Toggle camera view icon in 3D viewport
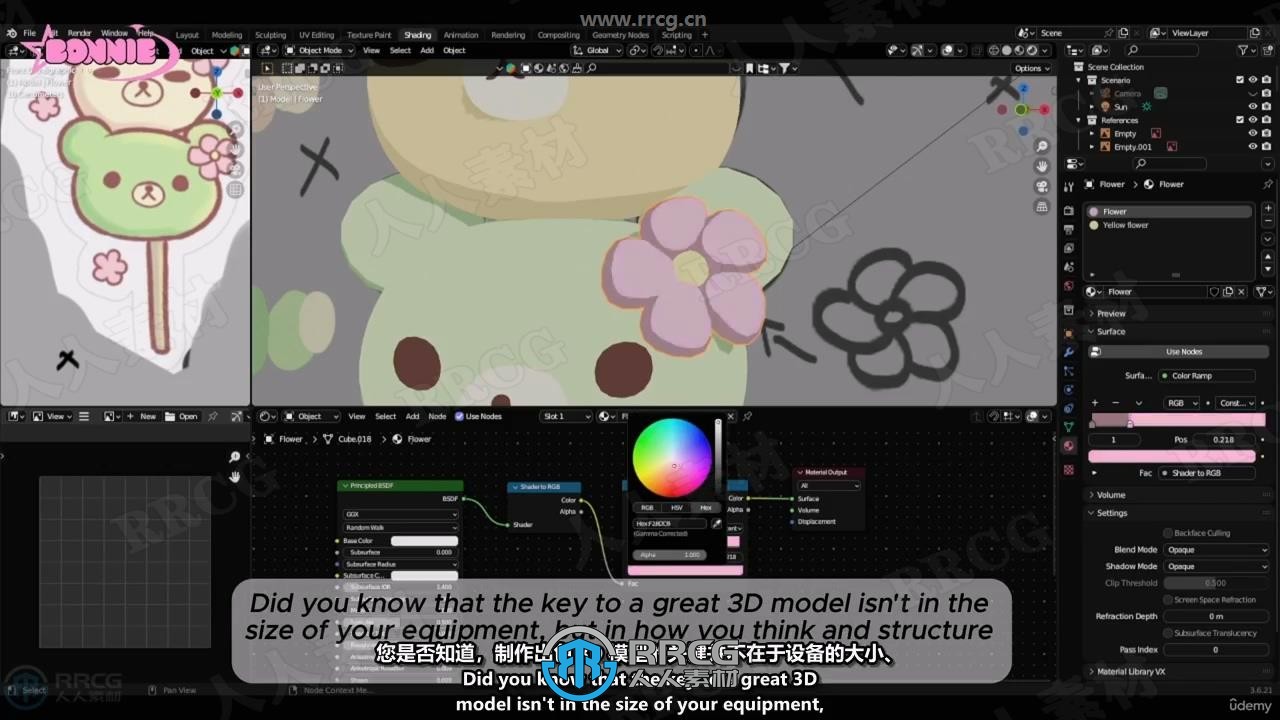 [x=1042, y=186]
